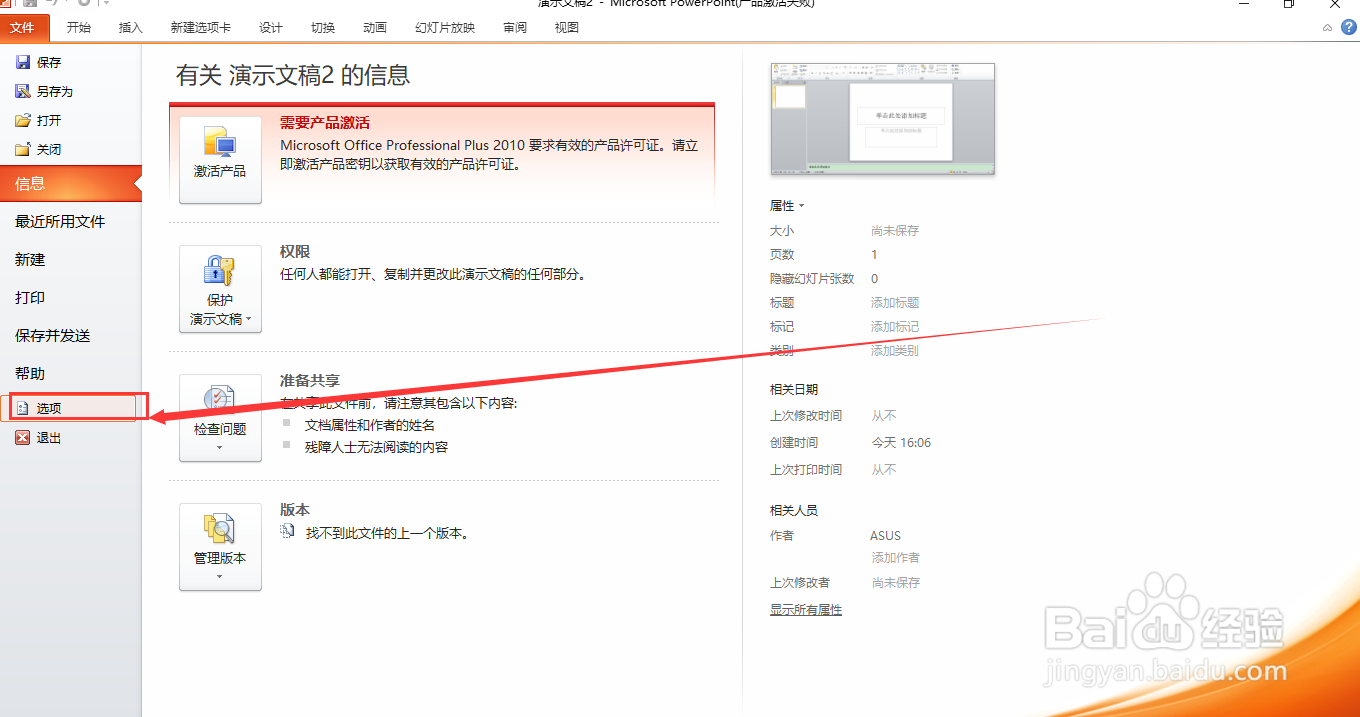The width and height of the screenshot is (1360, 717).
Task: Switch to the 插入 (Insert) ribbon tab
Action: 130,27
